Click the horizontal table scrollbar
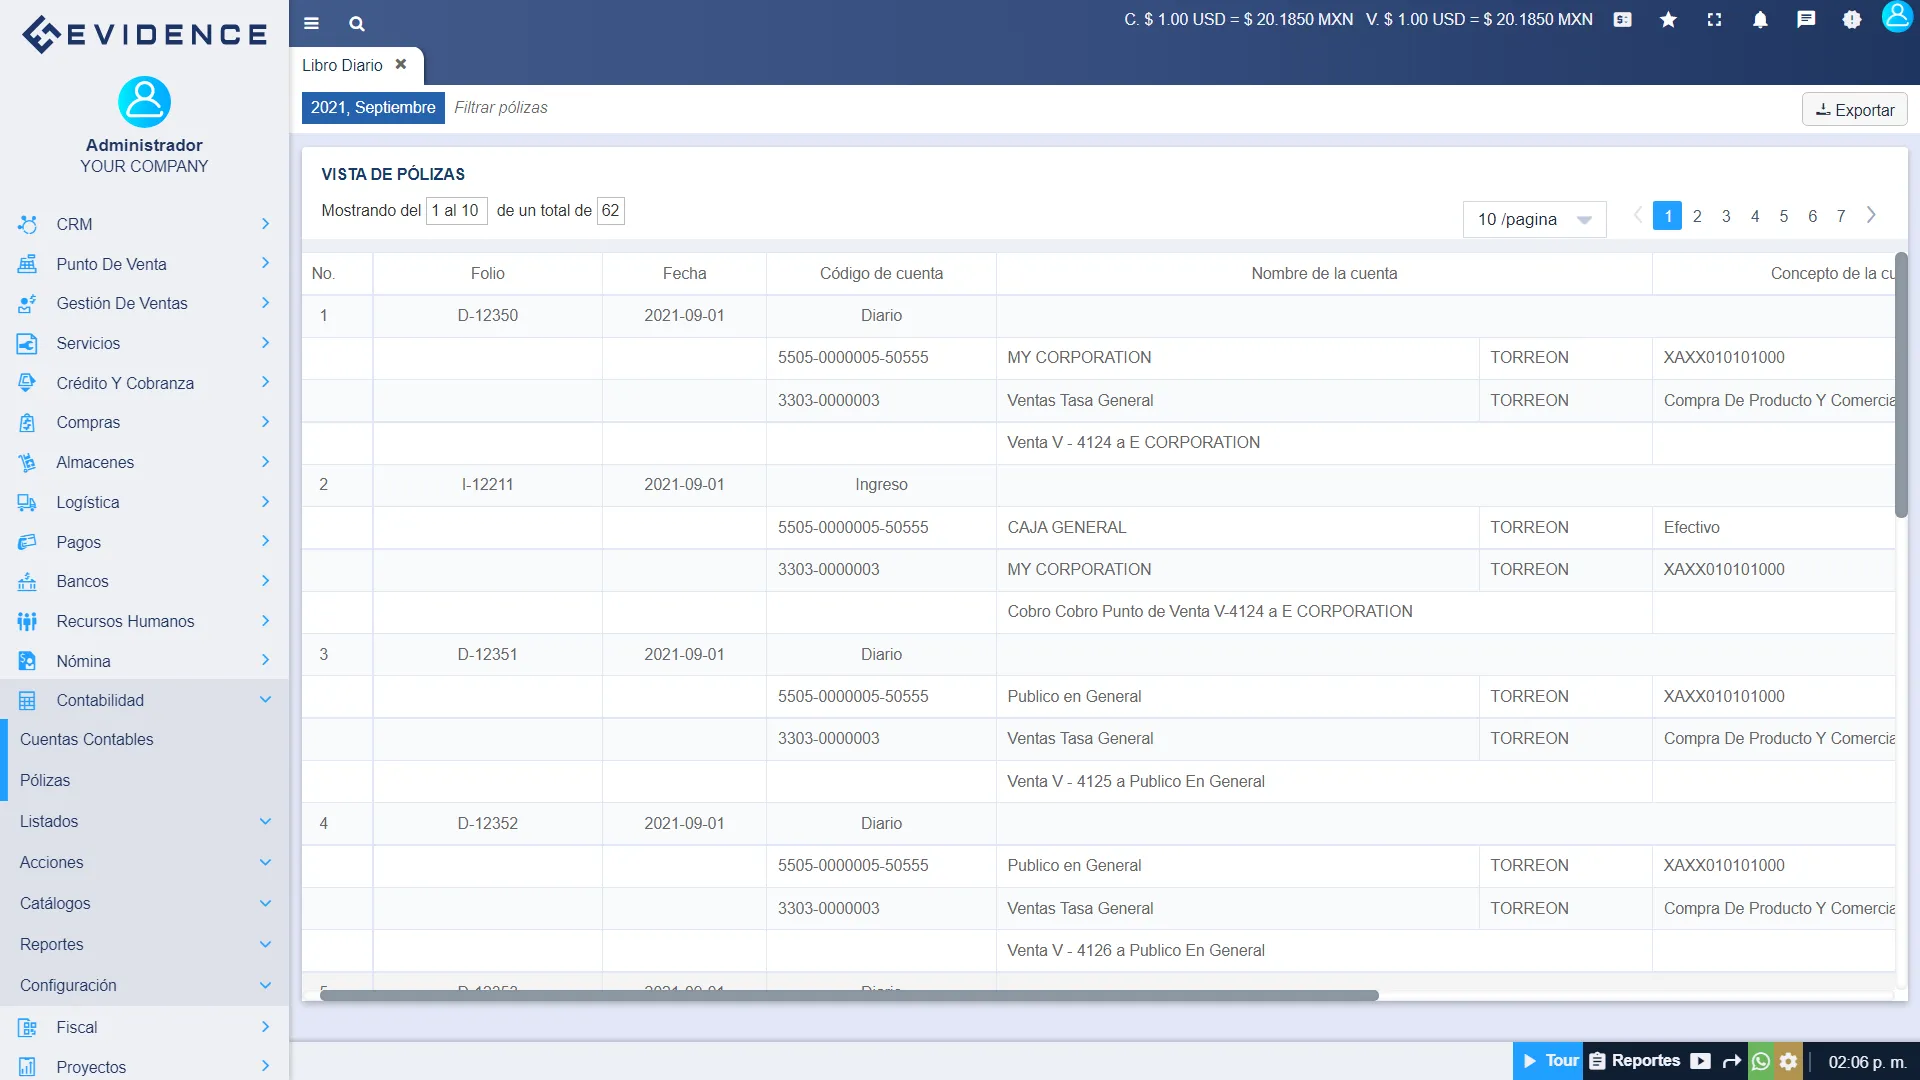Image resolution: width=1920 pixels, height=1080 pixels. [x=848, y=995]
